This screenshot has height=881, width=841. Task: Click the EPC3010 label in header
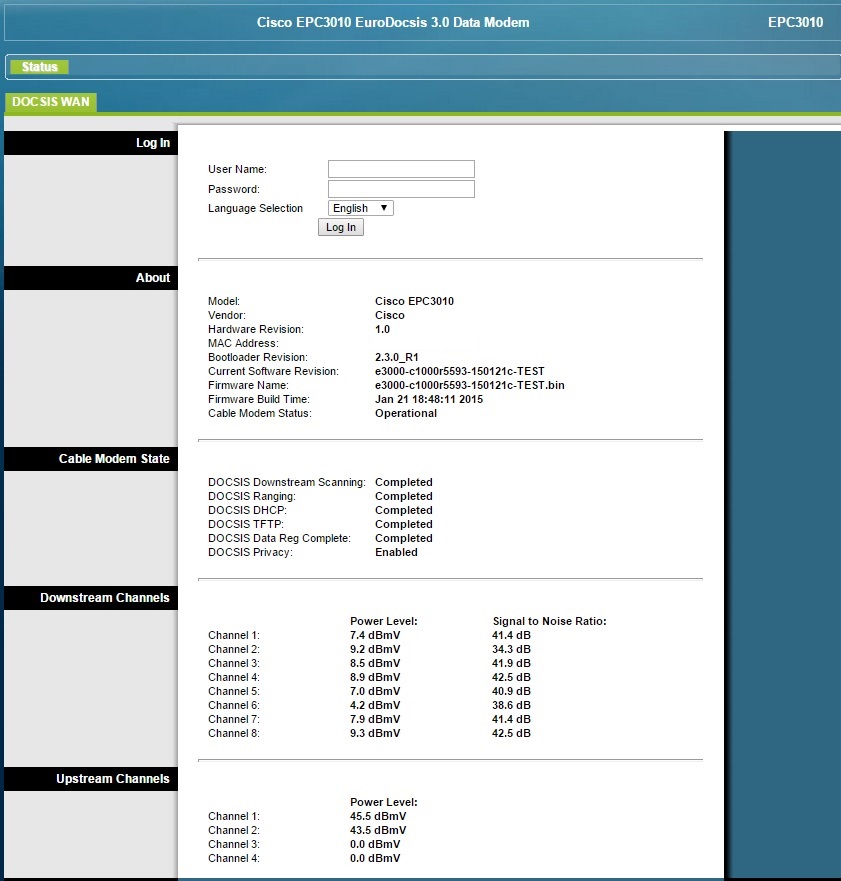(x=795, y=22)
